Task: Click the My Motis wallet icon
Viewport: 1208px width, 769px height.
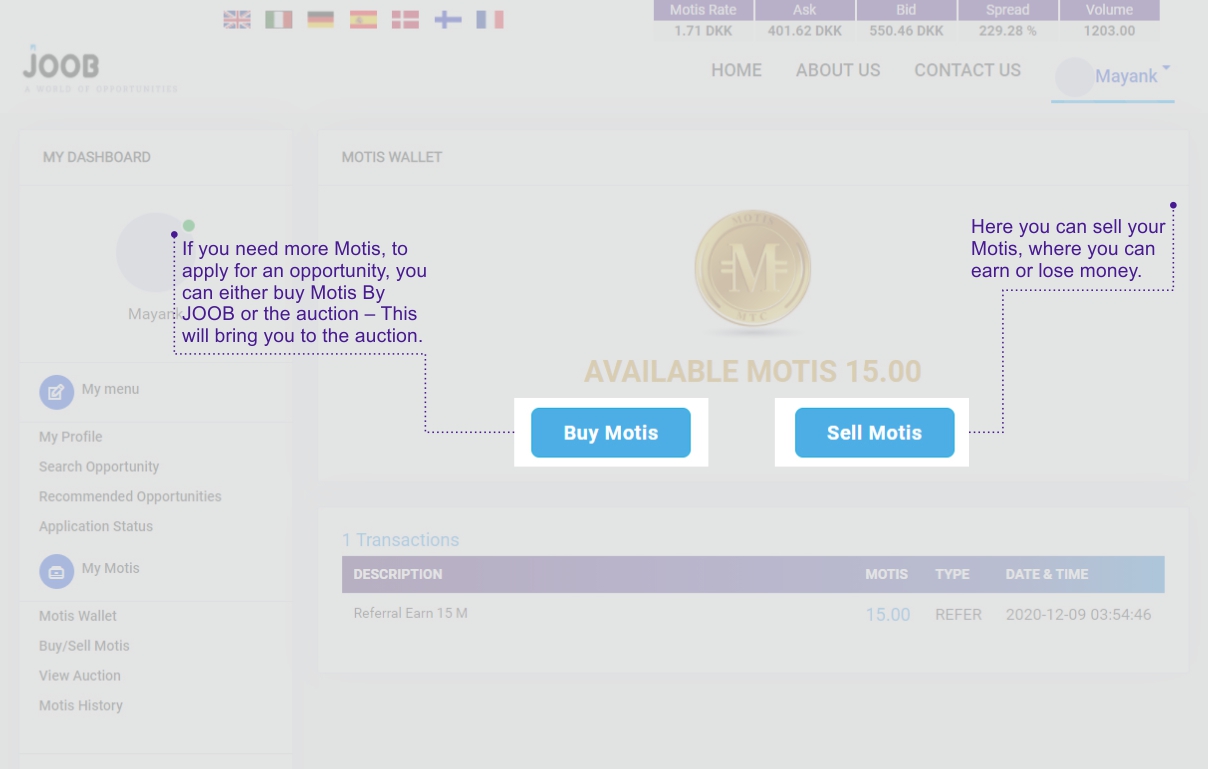Action: pyautogui.click(x=56, y=571)
